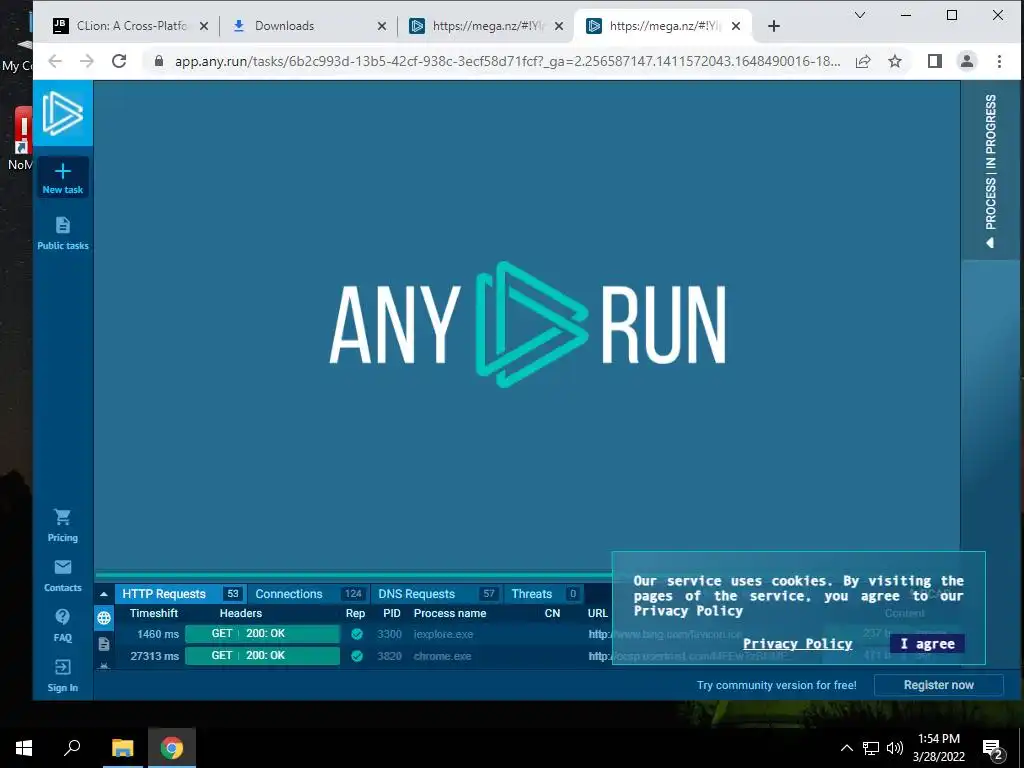
Task: Select the chrome.exe process name
Action: pos(442,656)
